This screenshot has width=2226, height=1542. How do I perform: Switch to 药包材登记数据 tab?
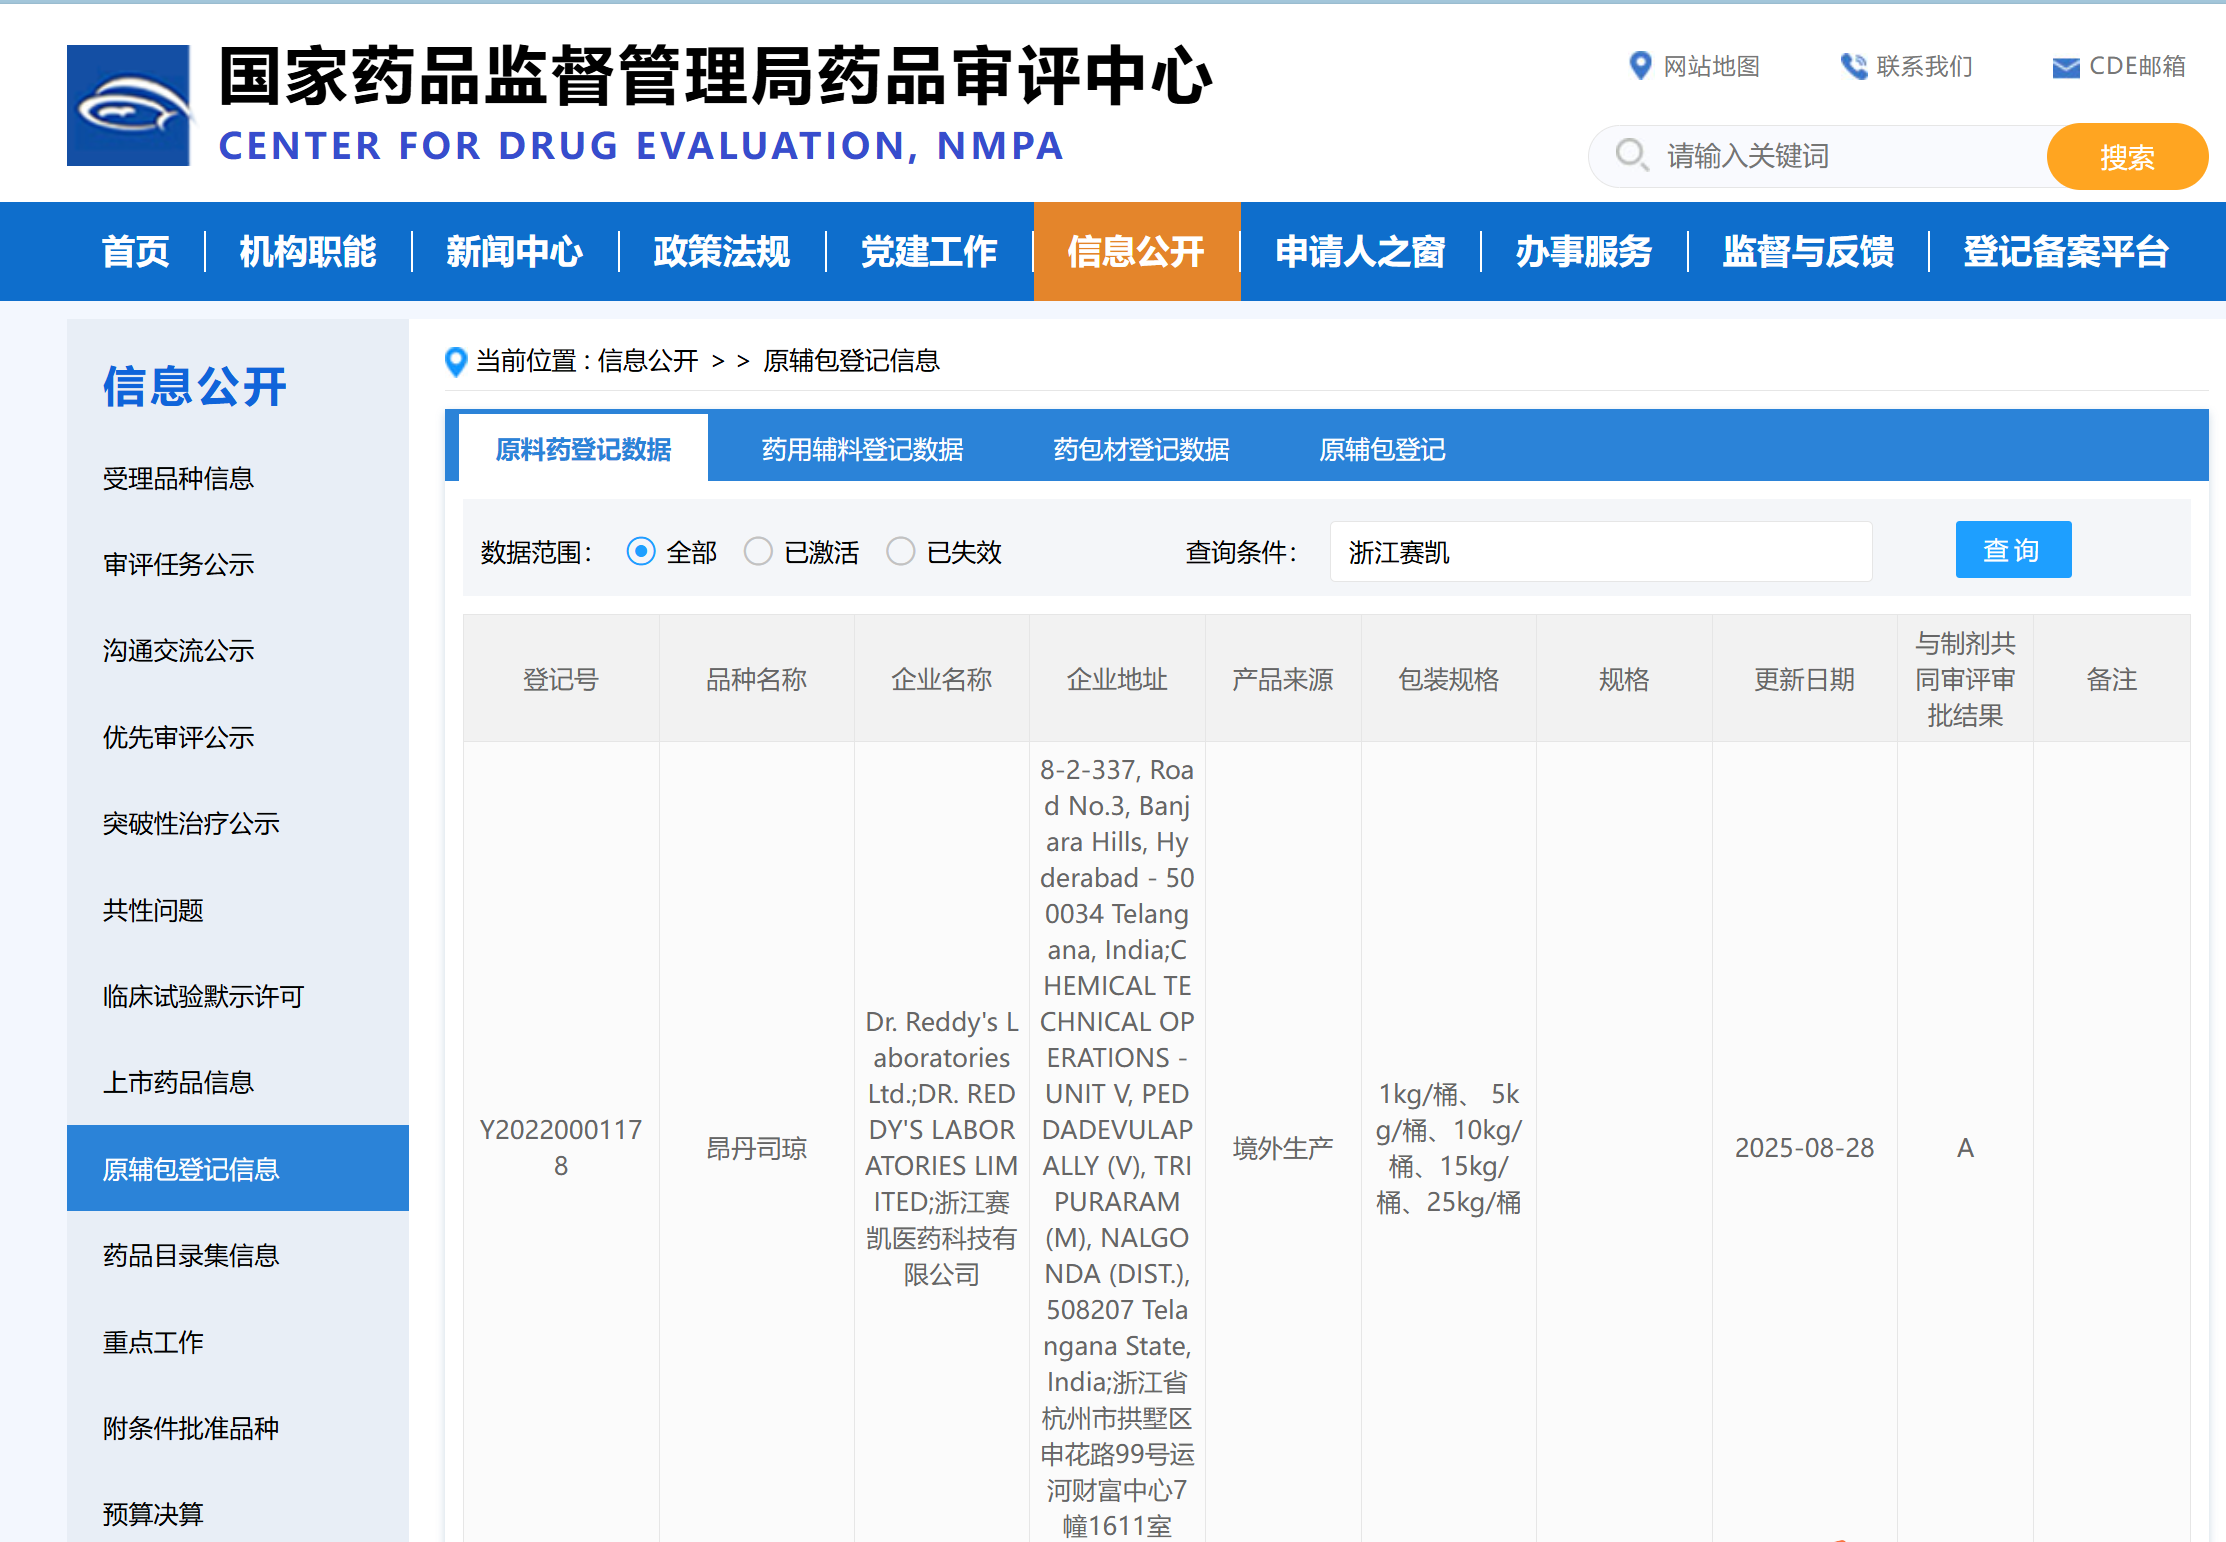pos(1141,449)
